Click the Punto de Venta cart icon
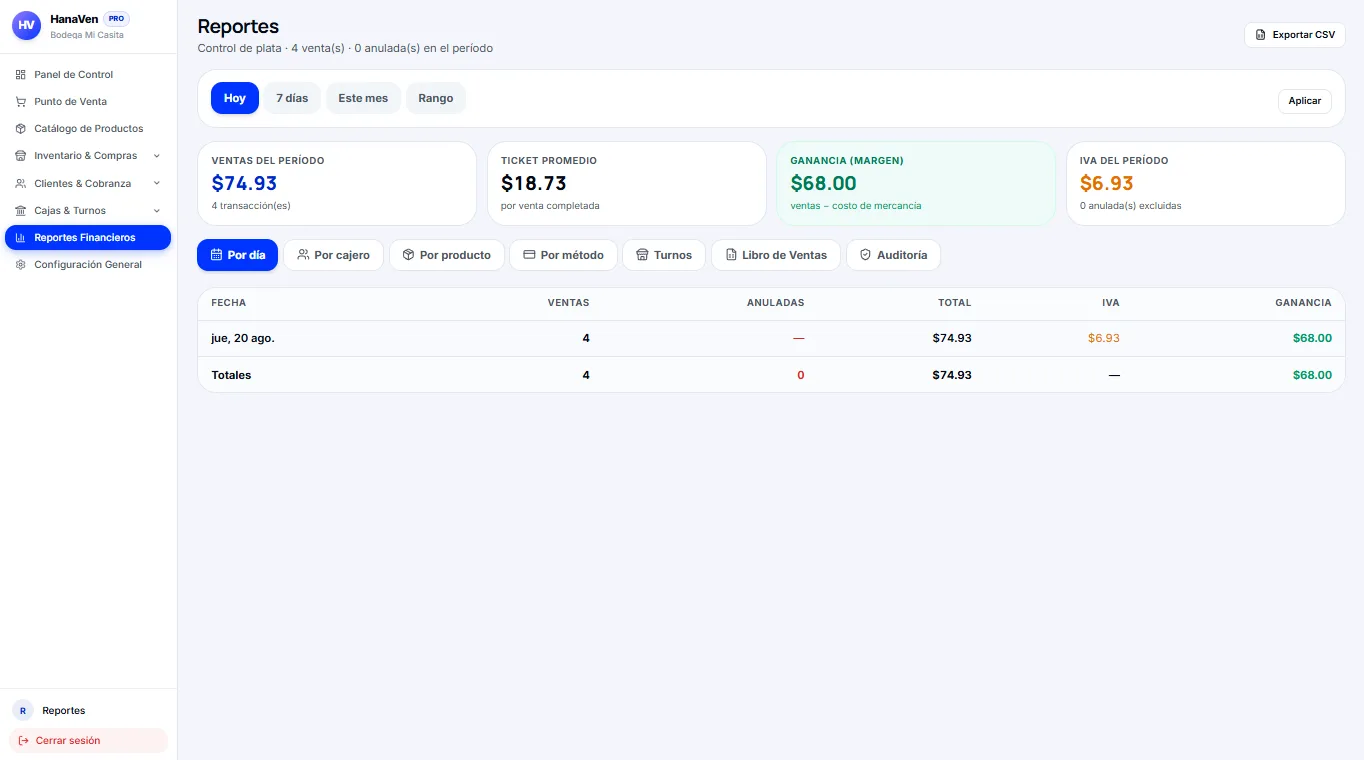 pyautogui.click(x=21, y=102)
